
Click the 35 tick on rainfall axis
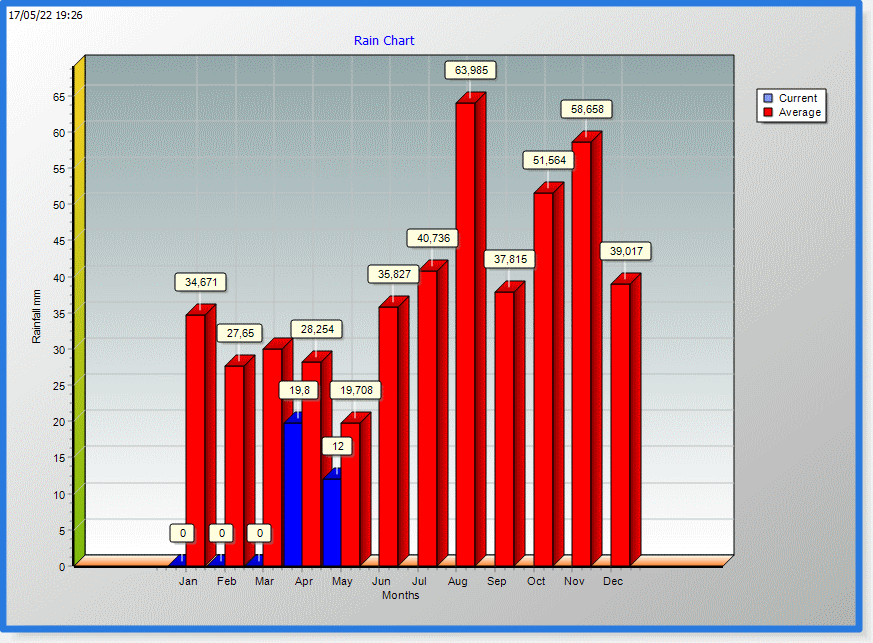tap(59, 314)
